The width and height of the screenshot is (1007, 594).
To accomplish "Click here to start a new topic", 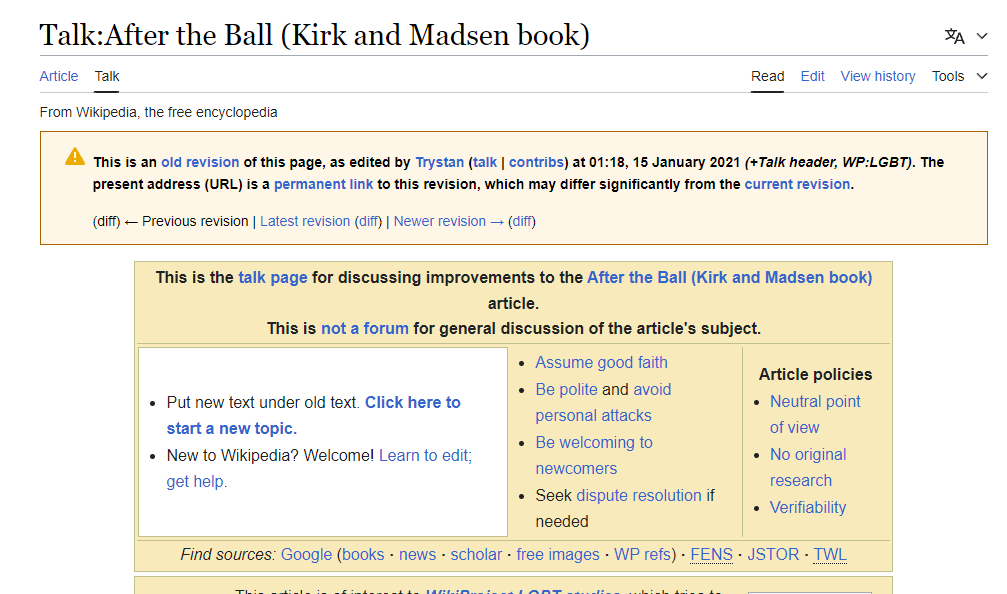I will (313, 415).
